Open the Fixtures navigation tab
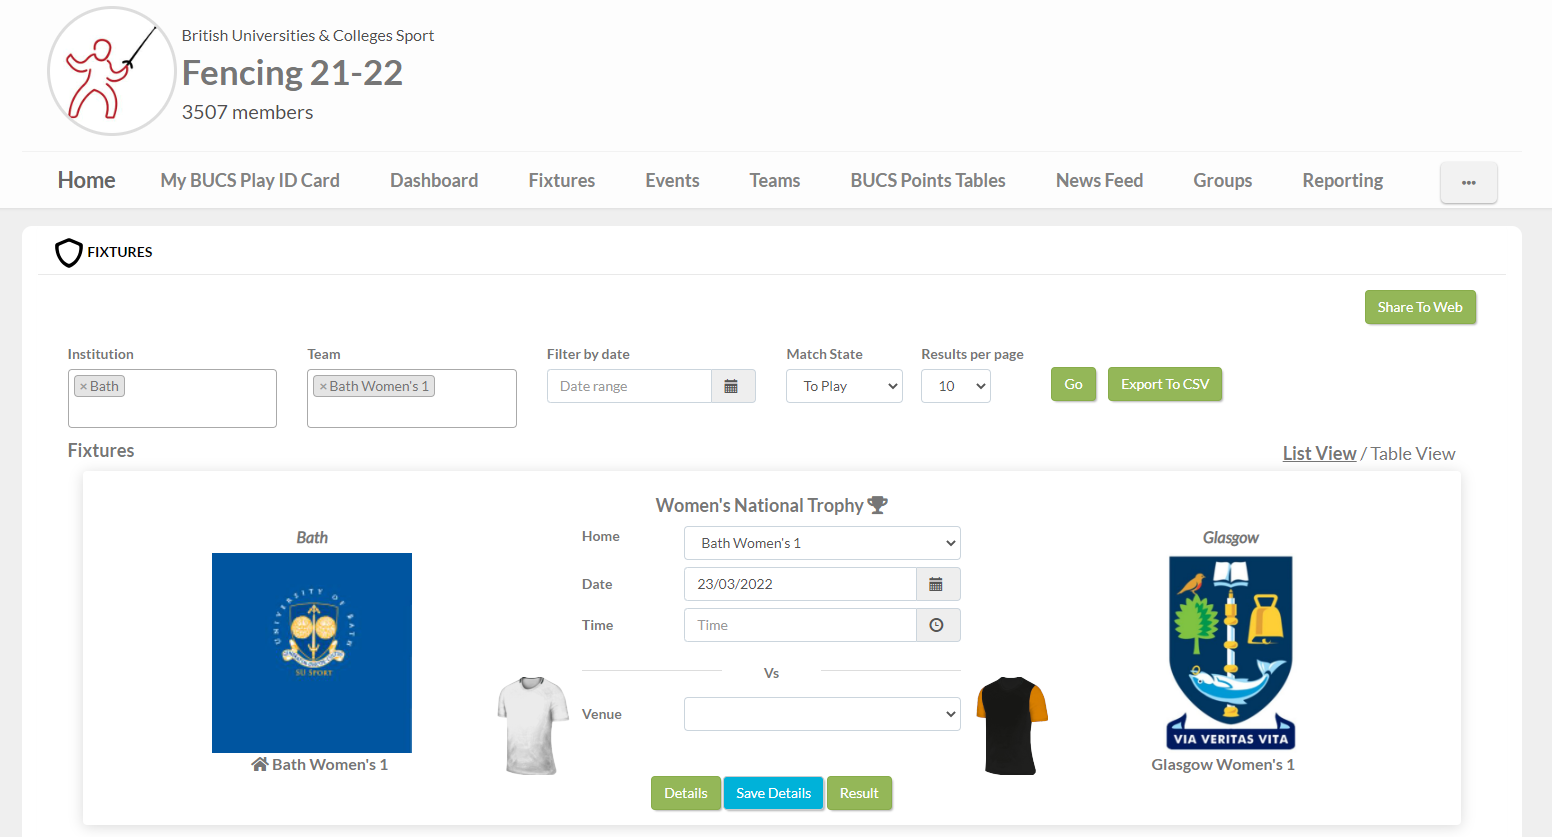1552x837 pixels. (561, 180)
